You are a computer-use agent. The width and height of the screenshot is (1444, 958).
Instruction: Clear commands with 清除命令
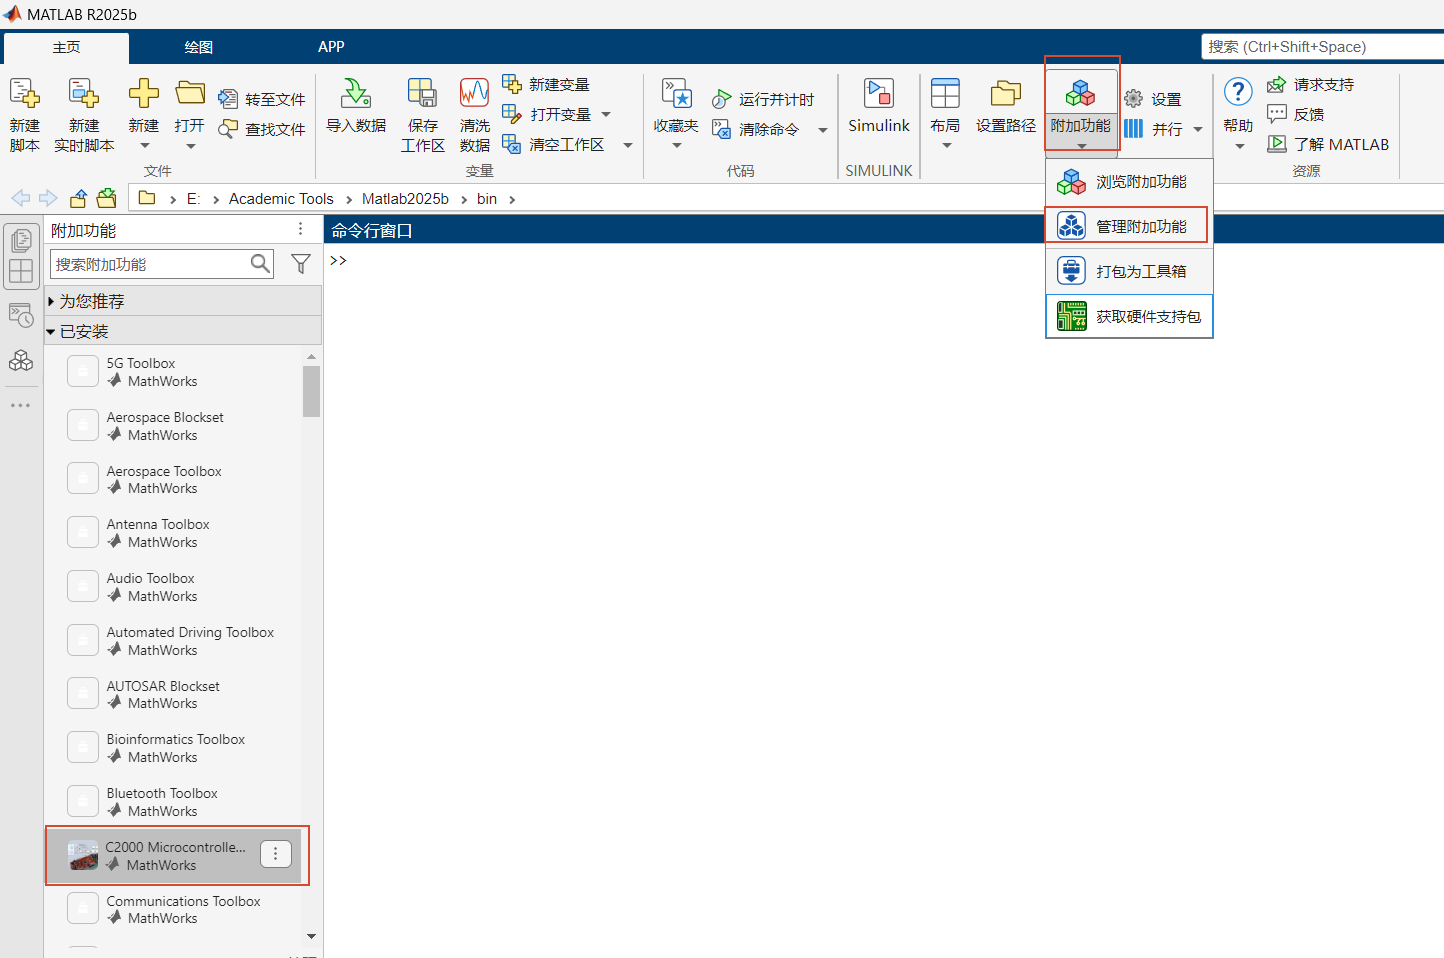[x=755, y=129]
